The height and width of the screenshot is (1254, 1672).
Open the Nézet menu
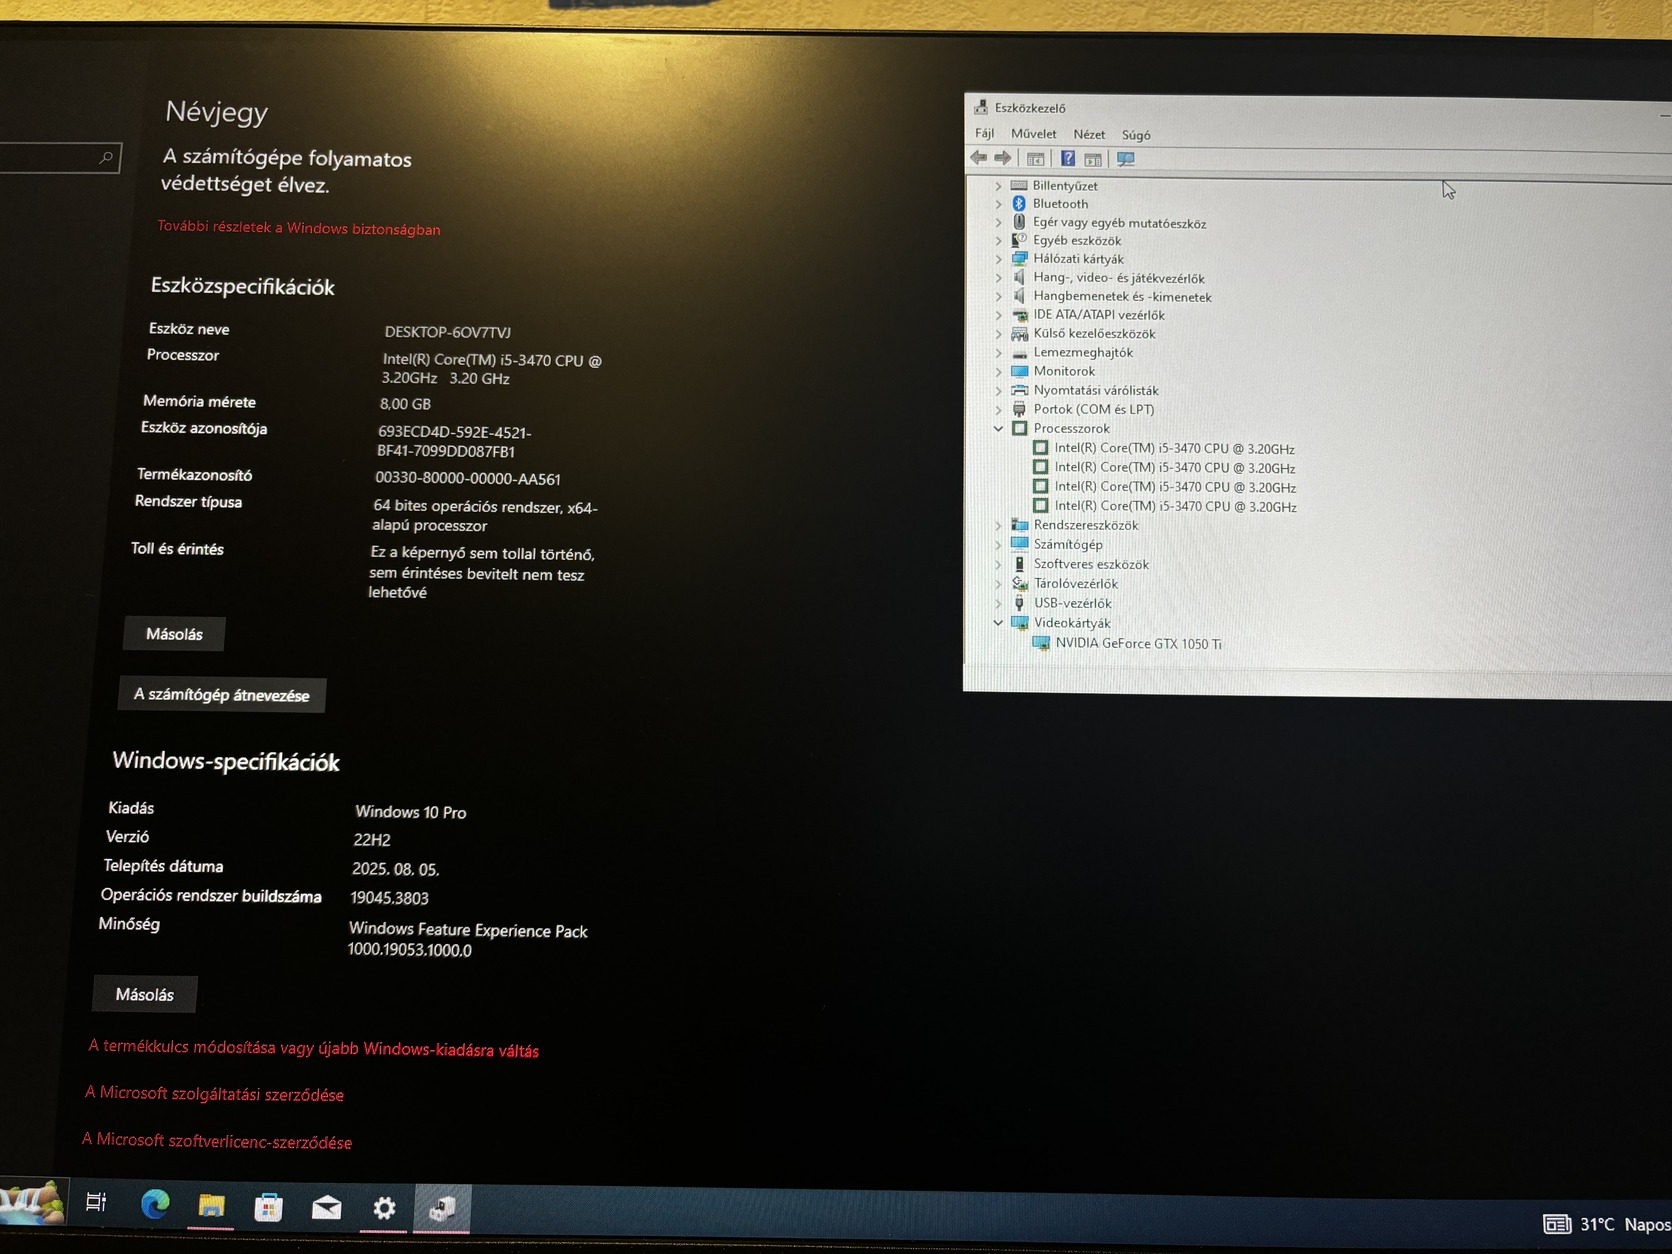(x=1089, y=134)
